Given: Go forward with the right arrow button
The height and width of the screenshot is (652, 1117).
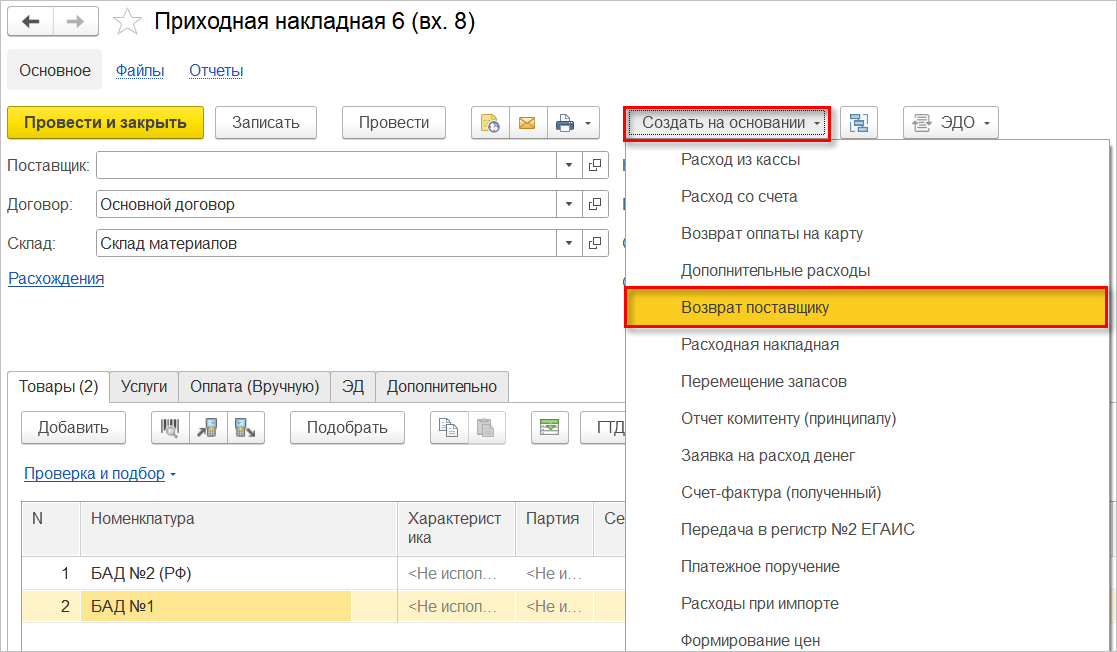Looking at the screenshot, I should (x=76, y=21).
